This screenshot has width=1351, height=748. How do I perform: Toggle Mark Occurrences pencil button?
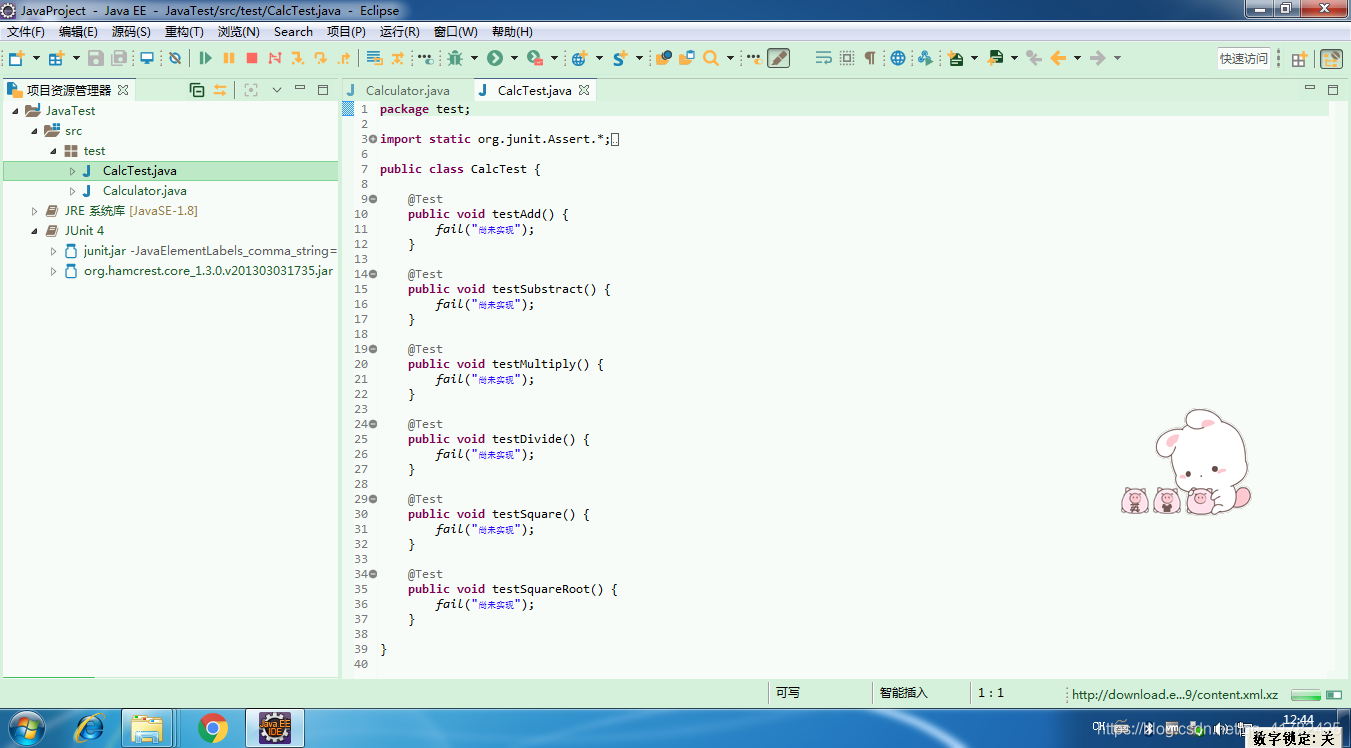pyautogui.click(x=778, y=58)
